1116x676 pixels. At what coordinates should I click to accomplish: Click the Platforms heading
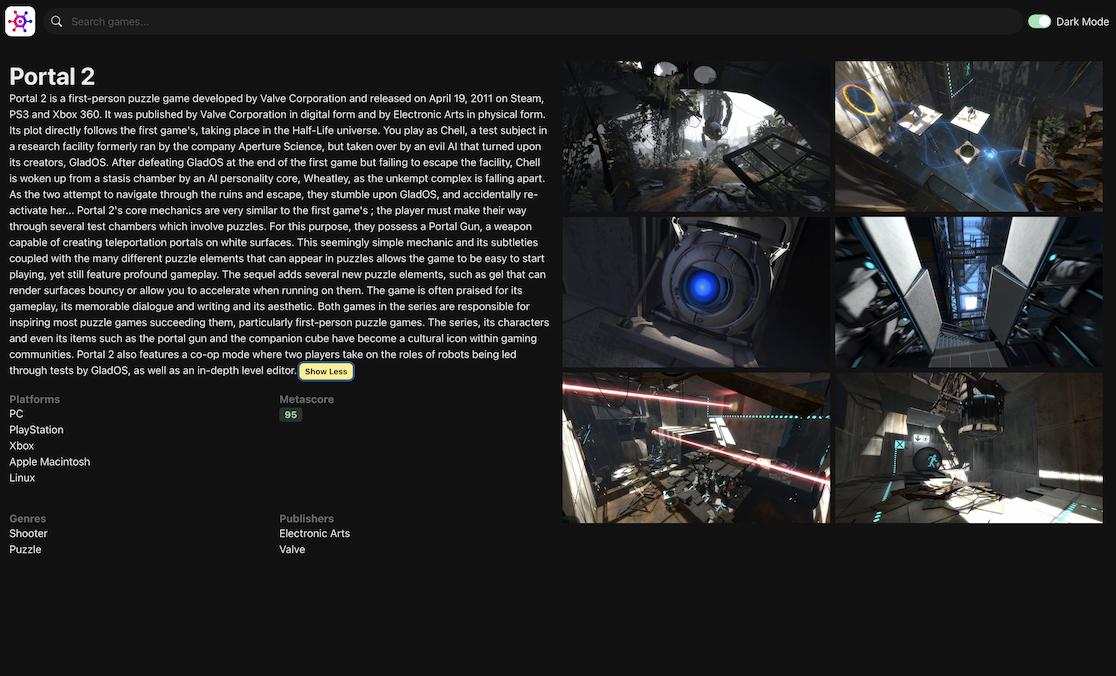coord(34,399)
